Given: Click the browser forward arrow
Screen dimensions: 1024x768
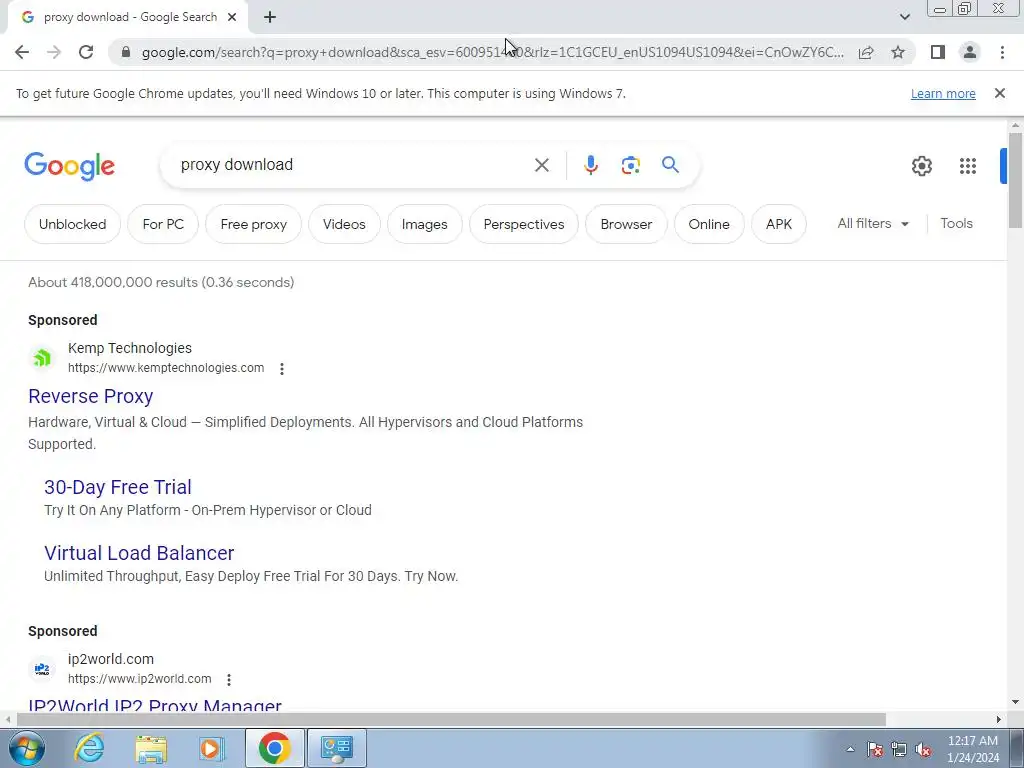Looking at the screenshot, I should [54, 52].
